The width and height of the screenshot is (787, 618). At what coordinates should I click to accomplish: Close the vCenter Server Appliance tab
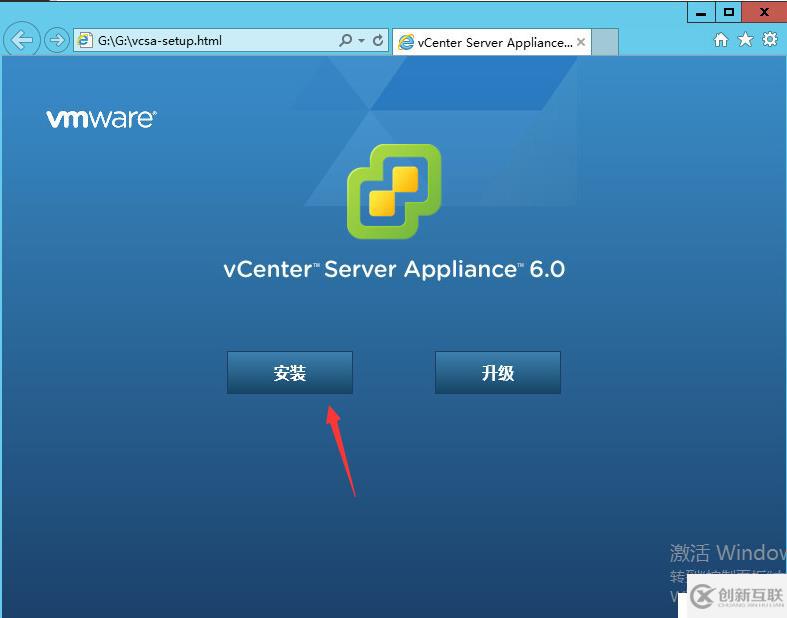581,42
